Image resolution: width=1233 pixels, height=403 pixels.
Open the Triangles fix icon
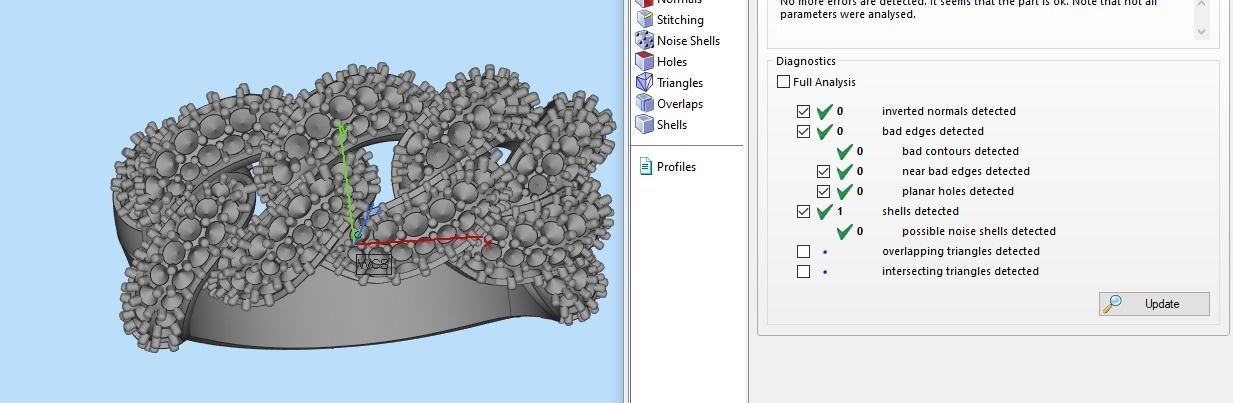(645, 83)
